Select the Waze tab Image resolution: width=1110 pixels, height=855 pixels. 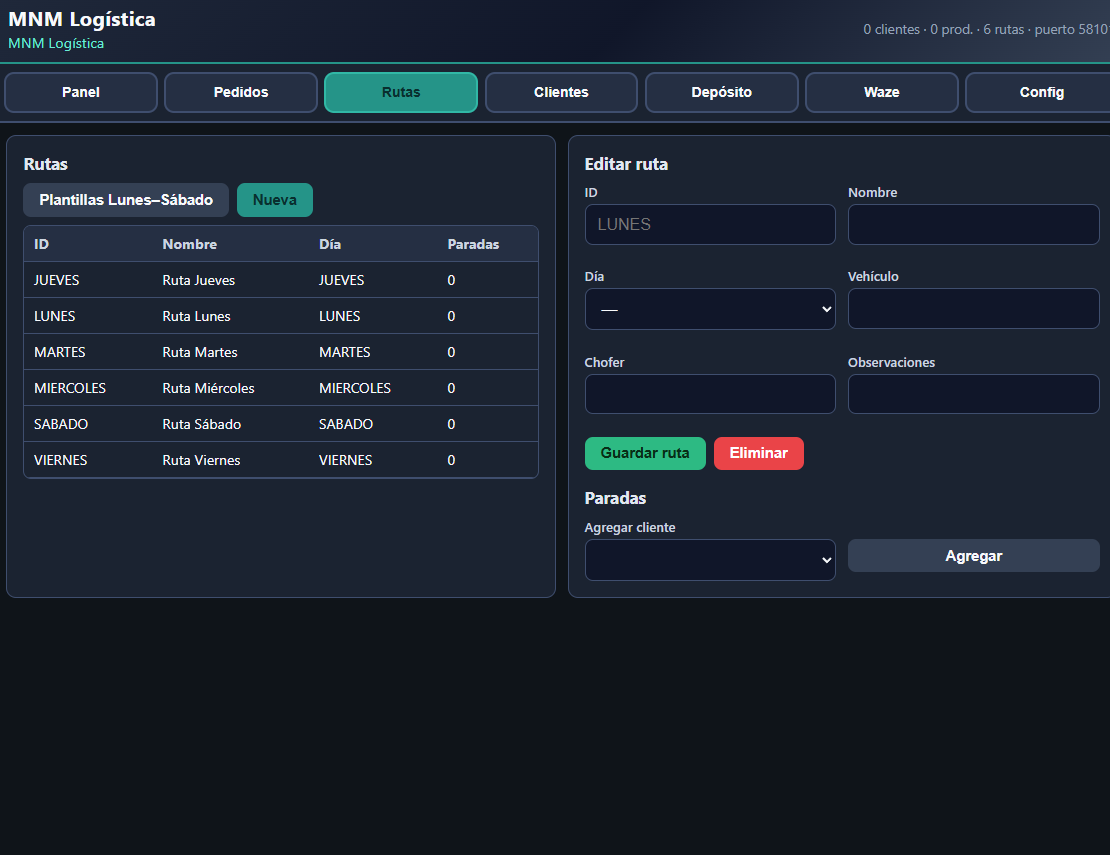pyautogui.click(x=881, y=92)
